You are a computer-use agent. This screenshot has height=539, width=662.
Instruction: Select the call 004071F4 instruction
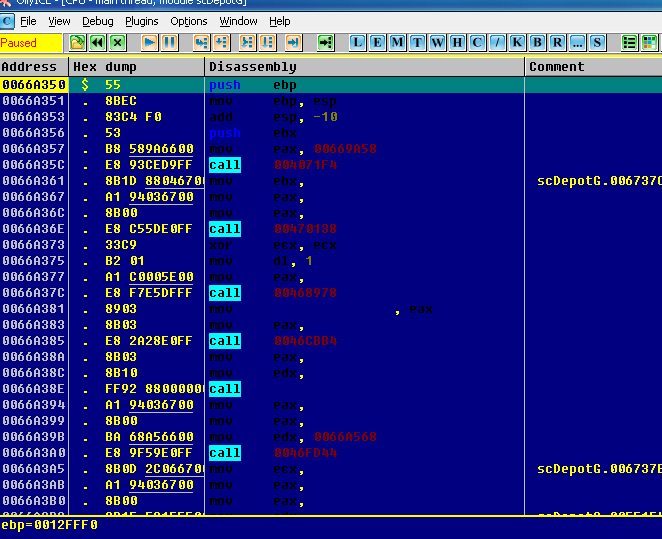(273, 165)
